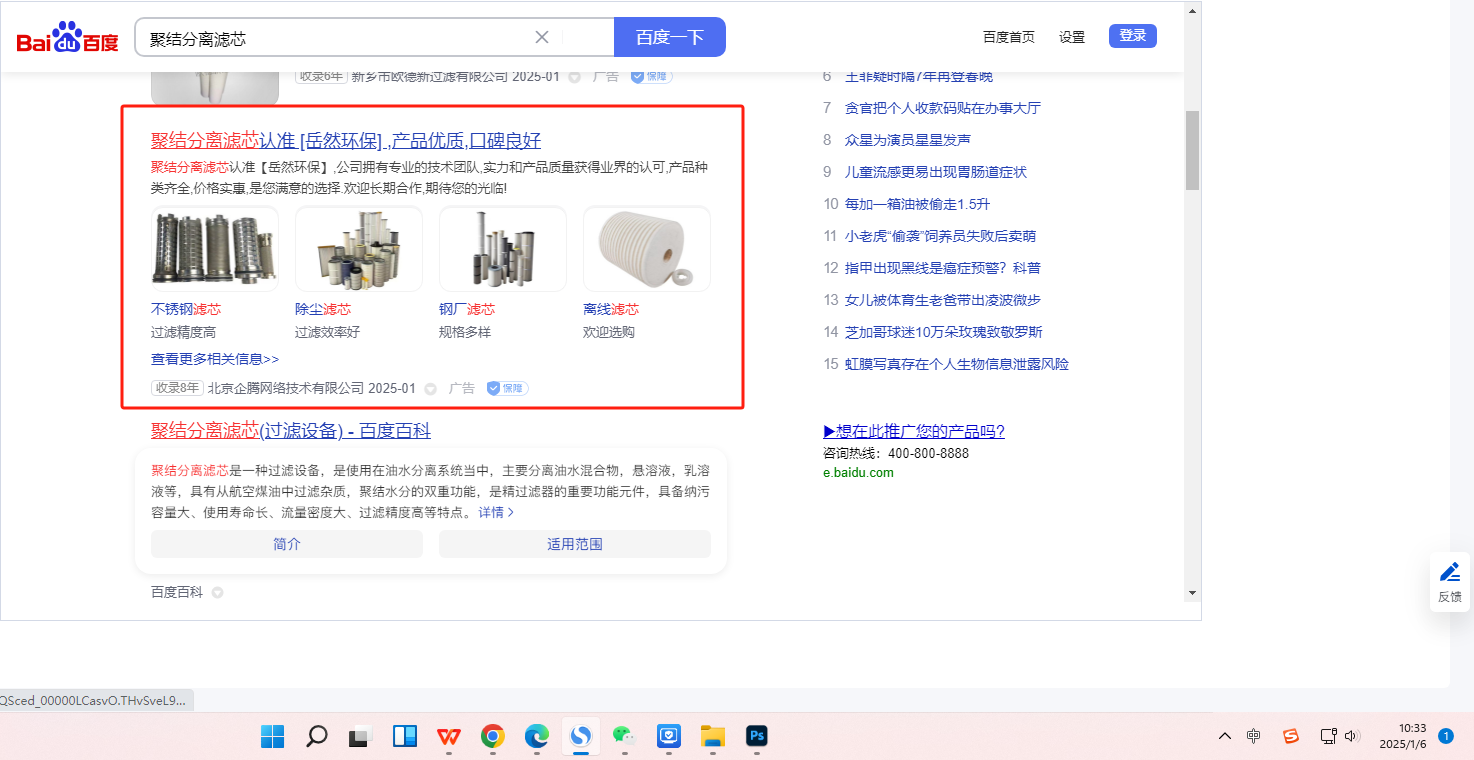Click the 保障 badge on the 北京企腾 ad
This screenshot has height=760, width=1474.
click(507, 388)
